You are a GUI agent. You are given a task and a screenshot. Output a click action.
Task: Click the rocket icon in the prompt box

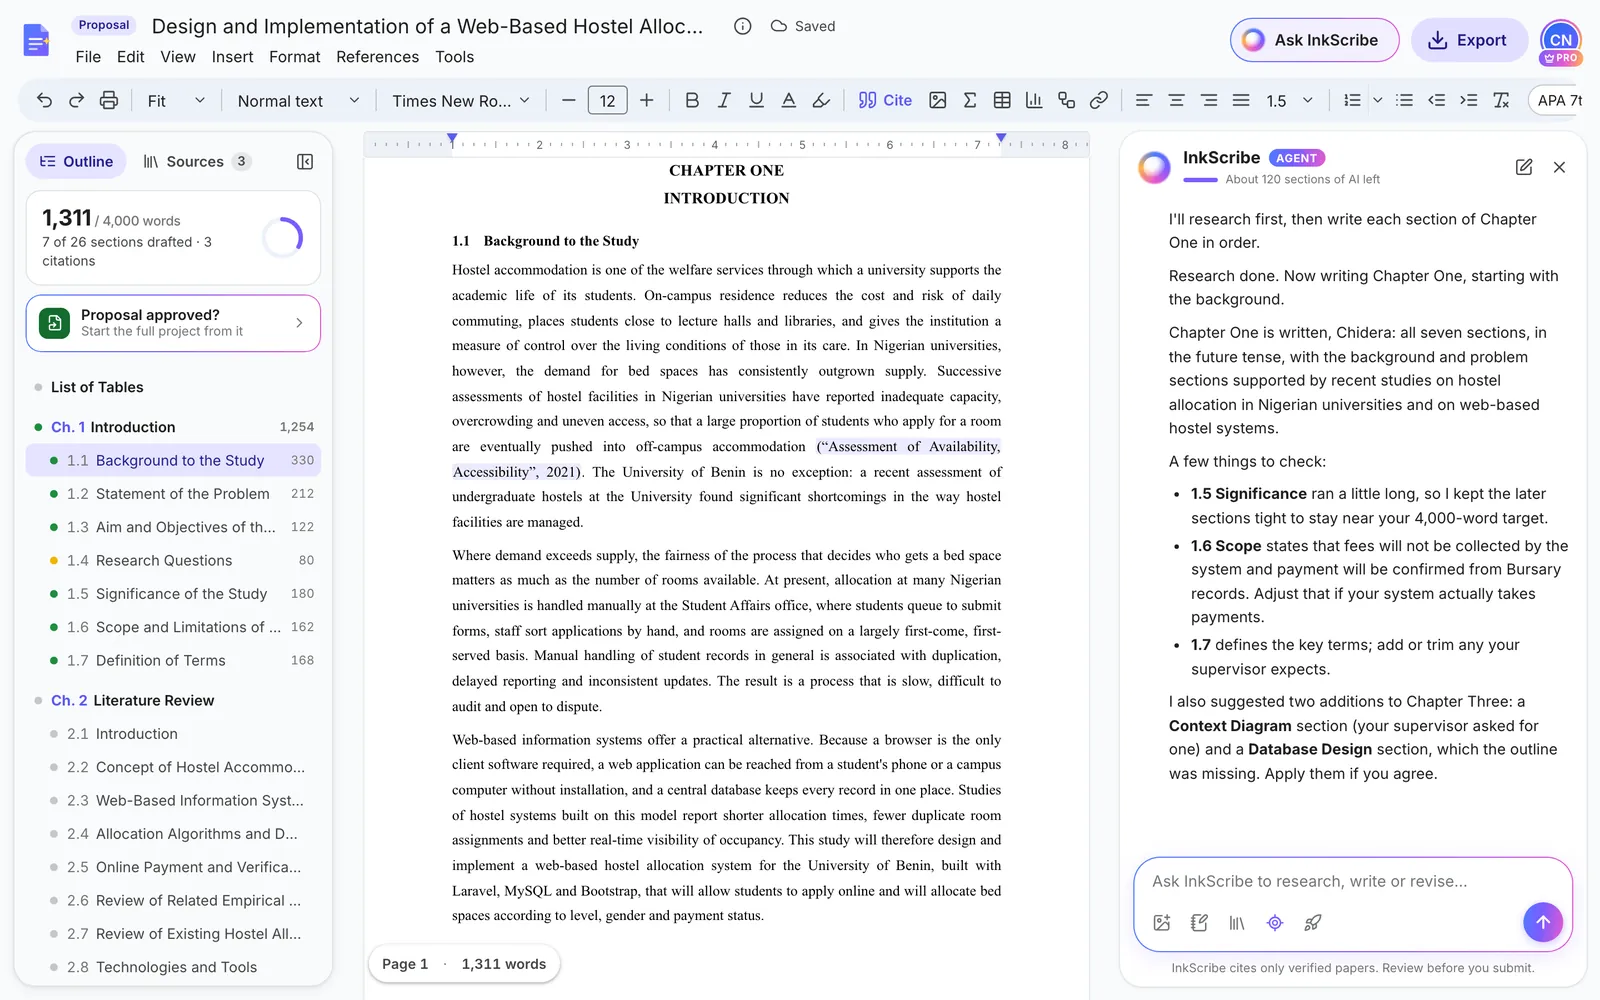[x=1313, y=923]
